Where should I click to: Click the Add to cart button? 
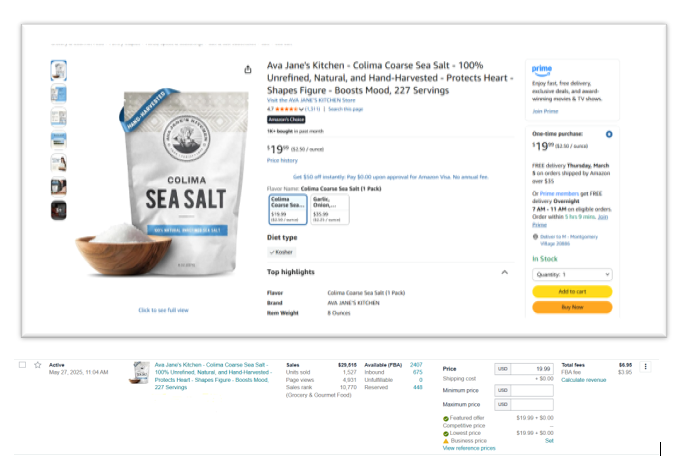tap(572, 291)
